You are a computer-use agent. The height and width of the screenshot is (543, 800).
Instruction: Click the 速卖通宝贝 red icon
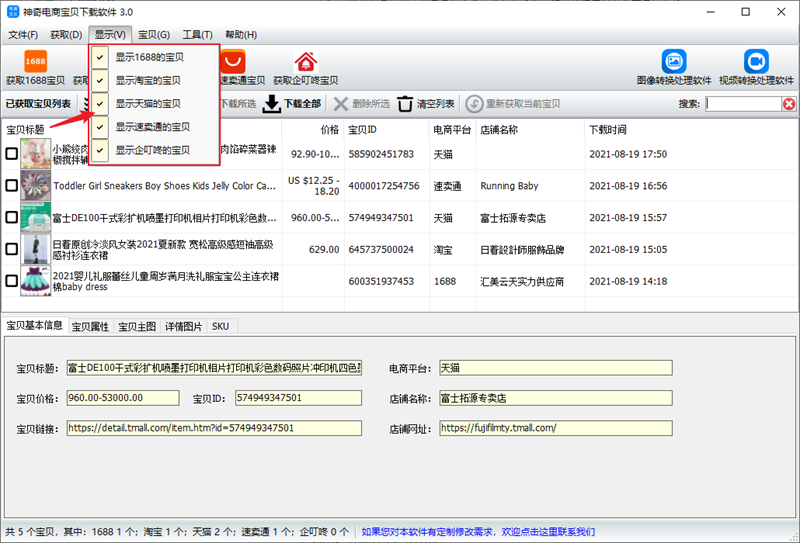(233, 61)
